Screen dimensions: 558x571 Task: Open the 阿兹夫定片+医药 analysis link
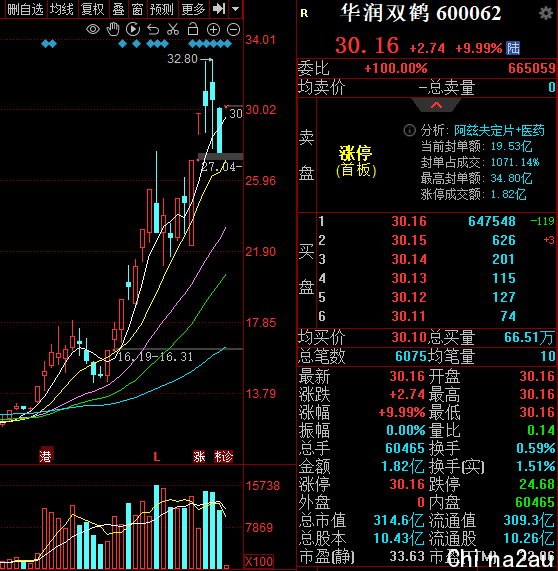(x=499, y=130)
